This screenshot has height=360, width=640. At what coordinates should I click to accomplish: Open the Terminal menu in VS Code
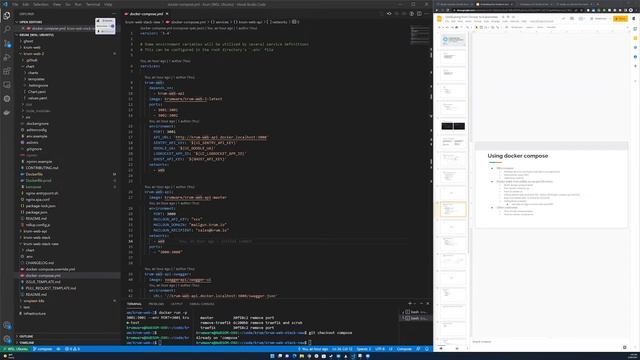point(93,4)
